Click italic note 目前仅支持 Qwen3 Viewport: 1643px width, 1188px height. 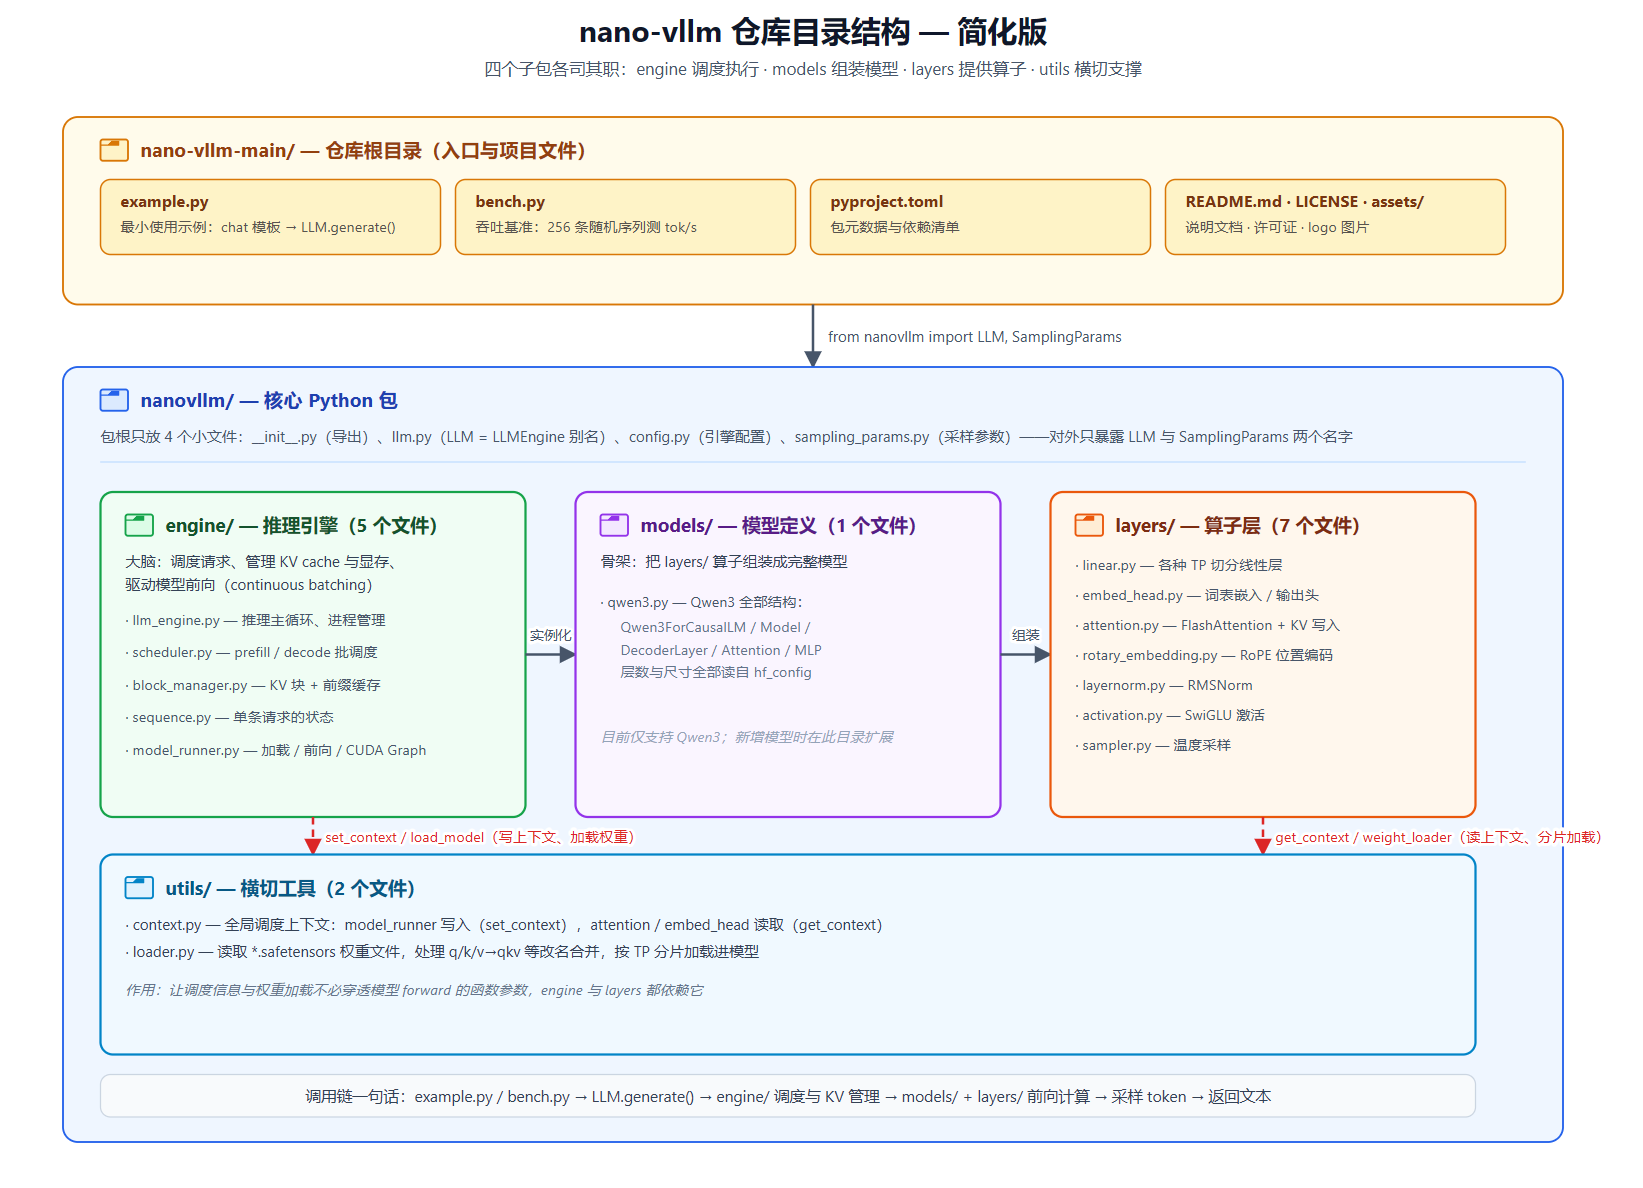click(747, 737)
